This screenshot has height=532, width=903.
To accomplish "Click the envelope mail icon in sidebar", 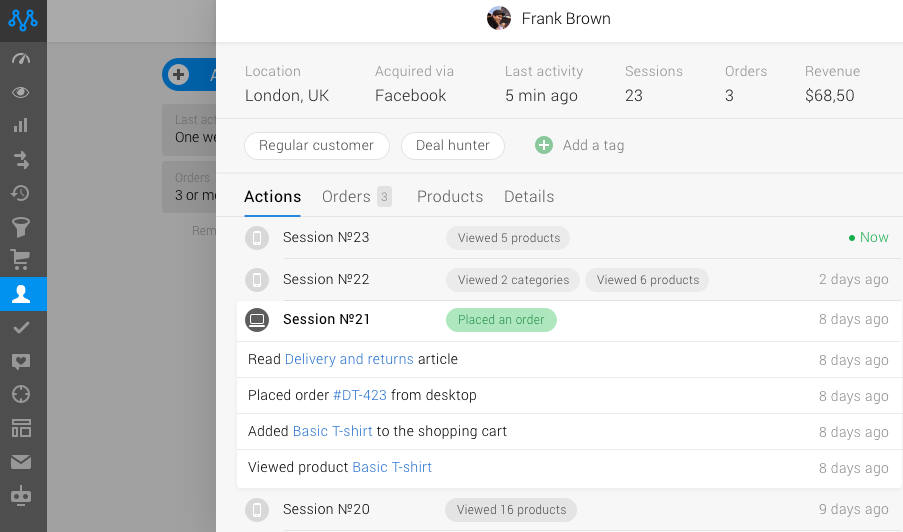I will tap(21, 462).
